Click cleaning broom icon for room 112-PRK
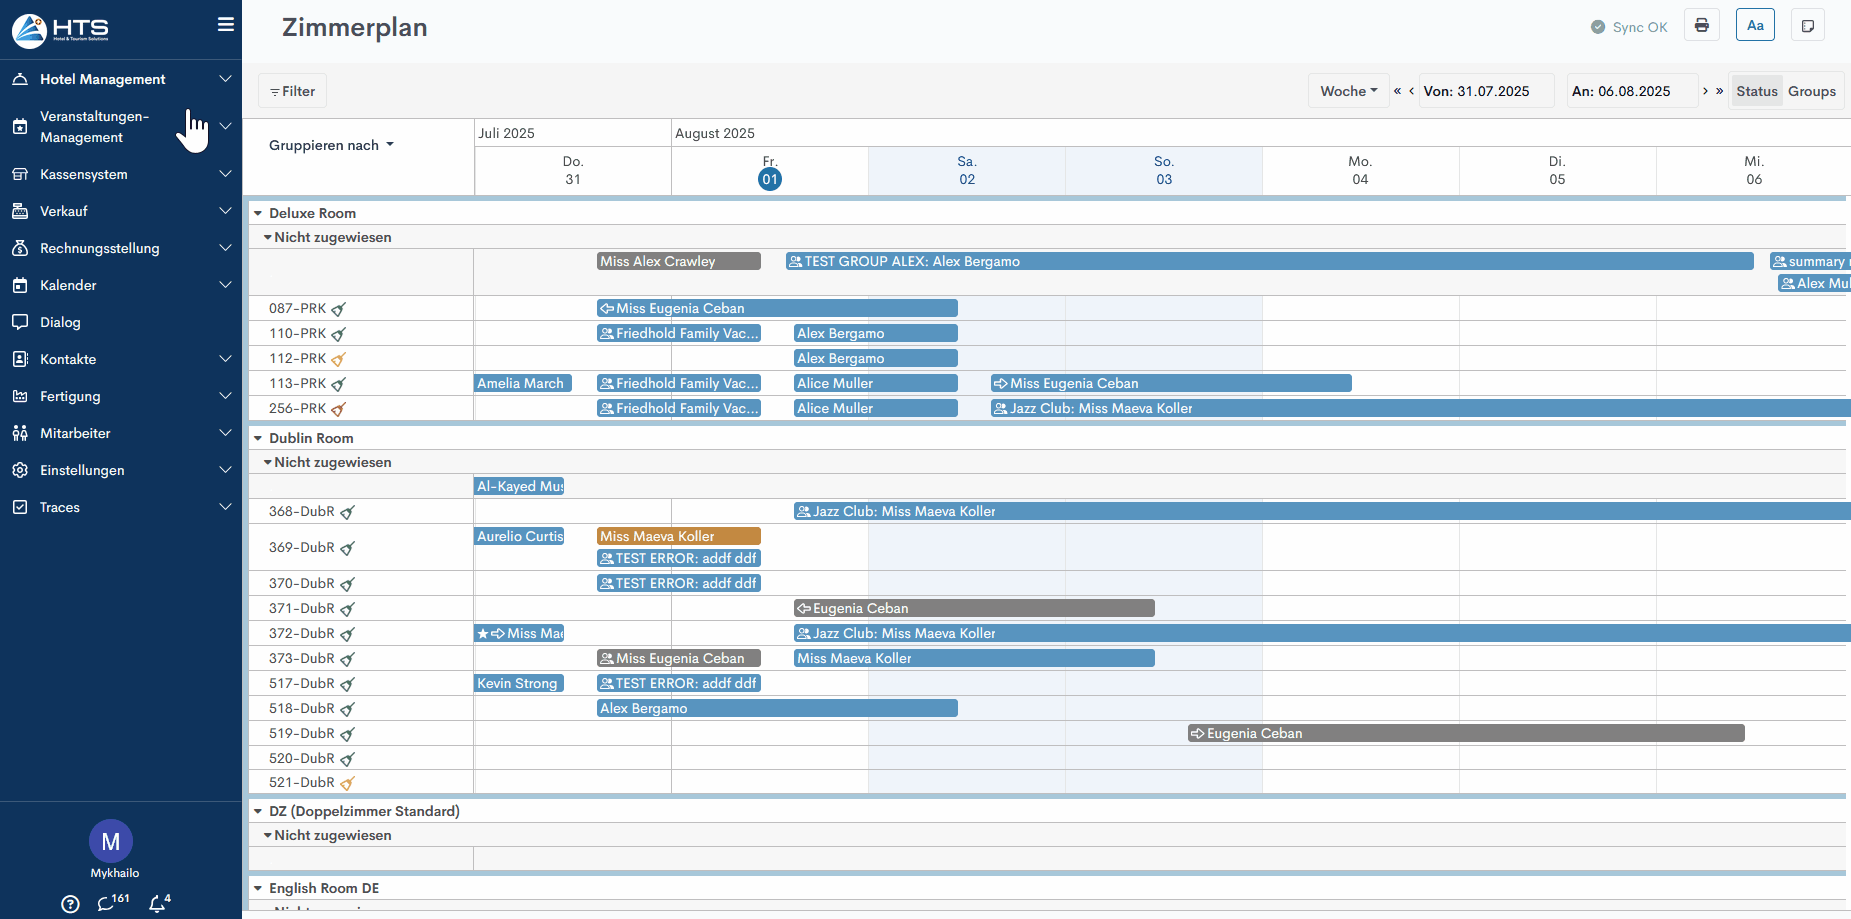 pos(338,359)
